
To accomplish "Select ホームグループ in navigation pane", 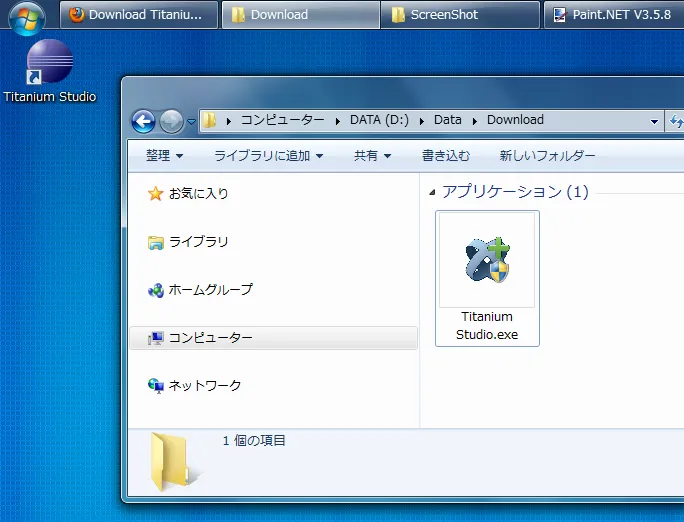I will (x=211, y=289).
